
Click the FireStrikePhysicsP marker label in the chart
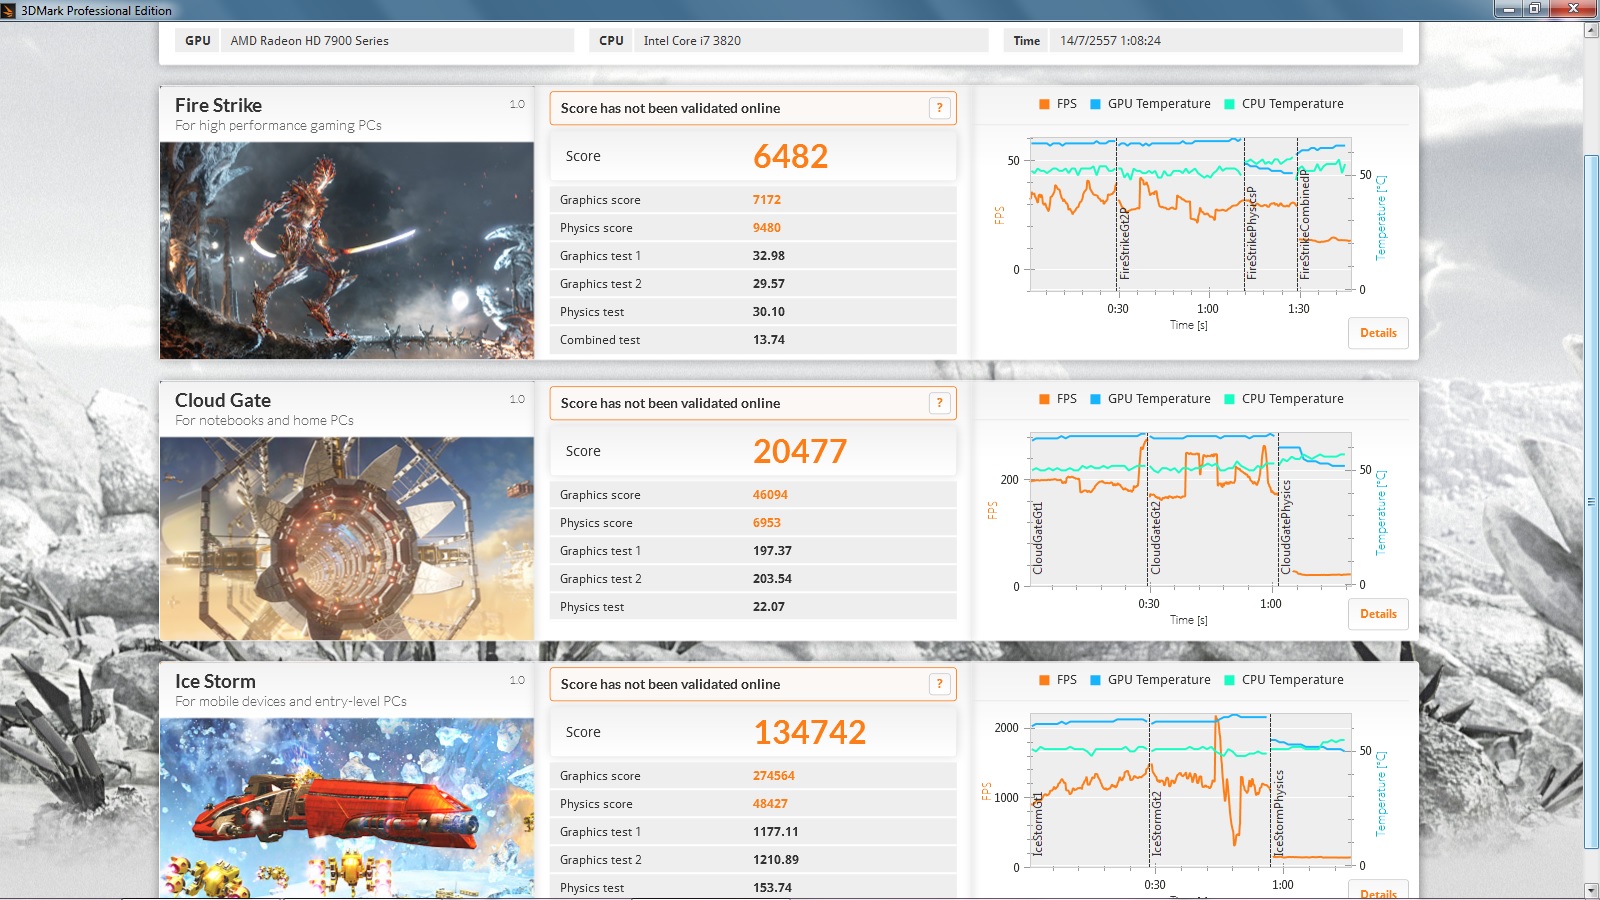click(1251, 232)
